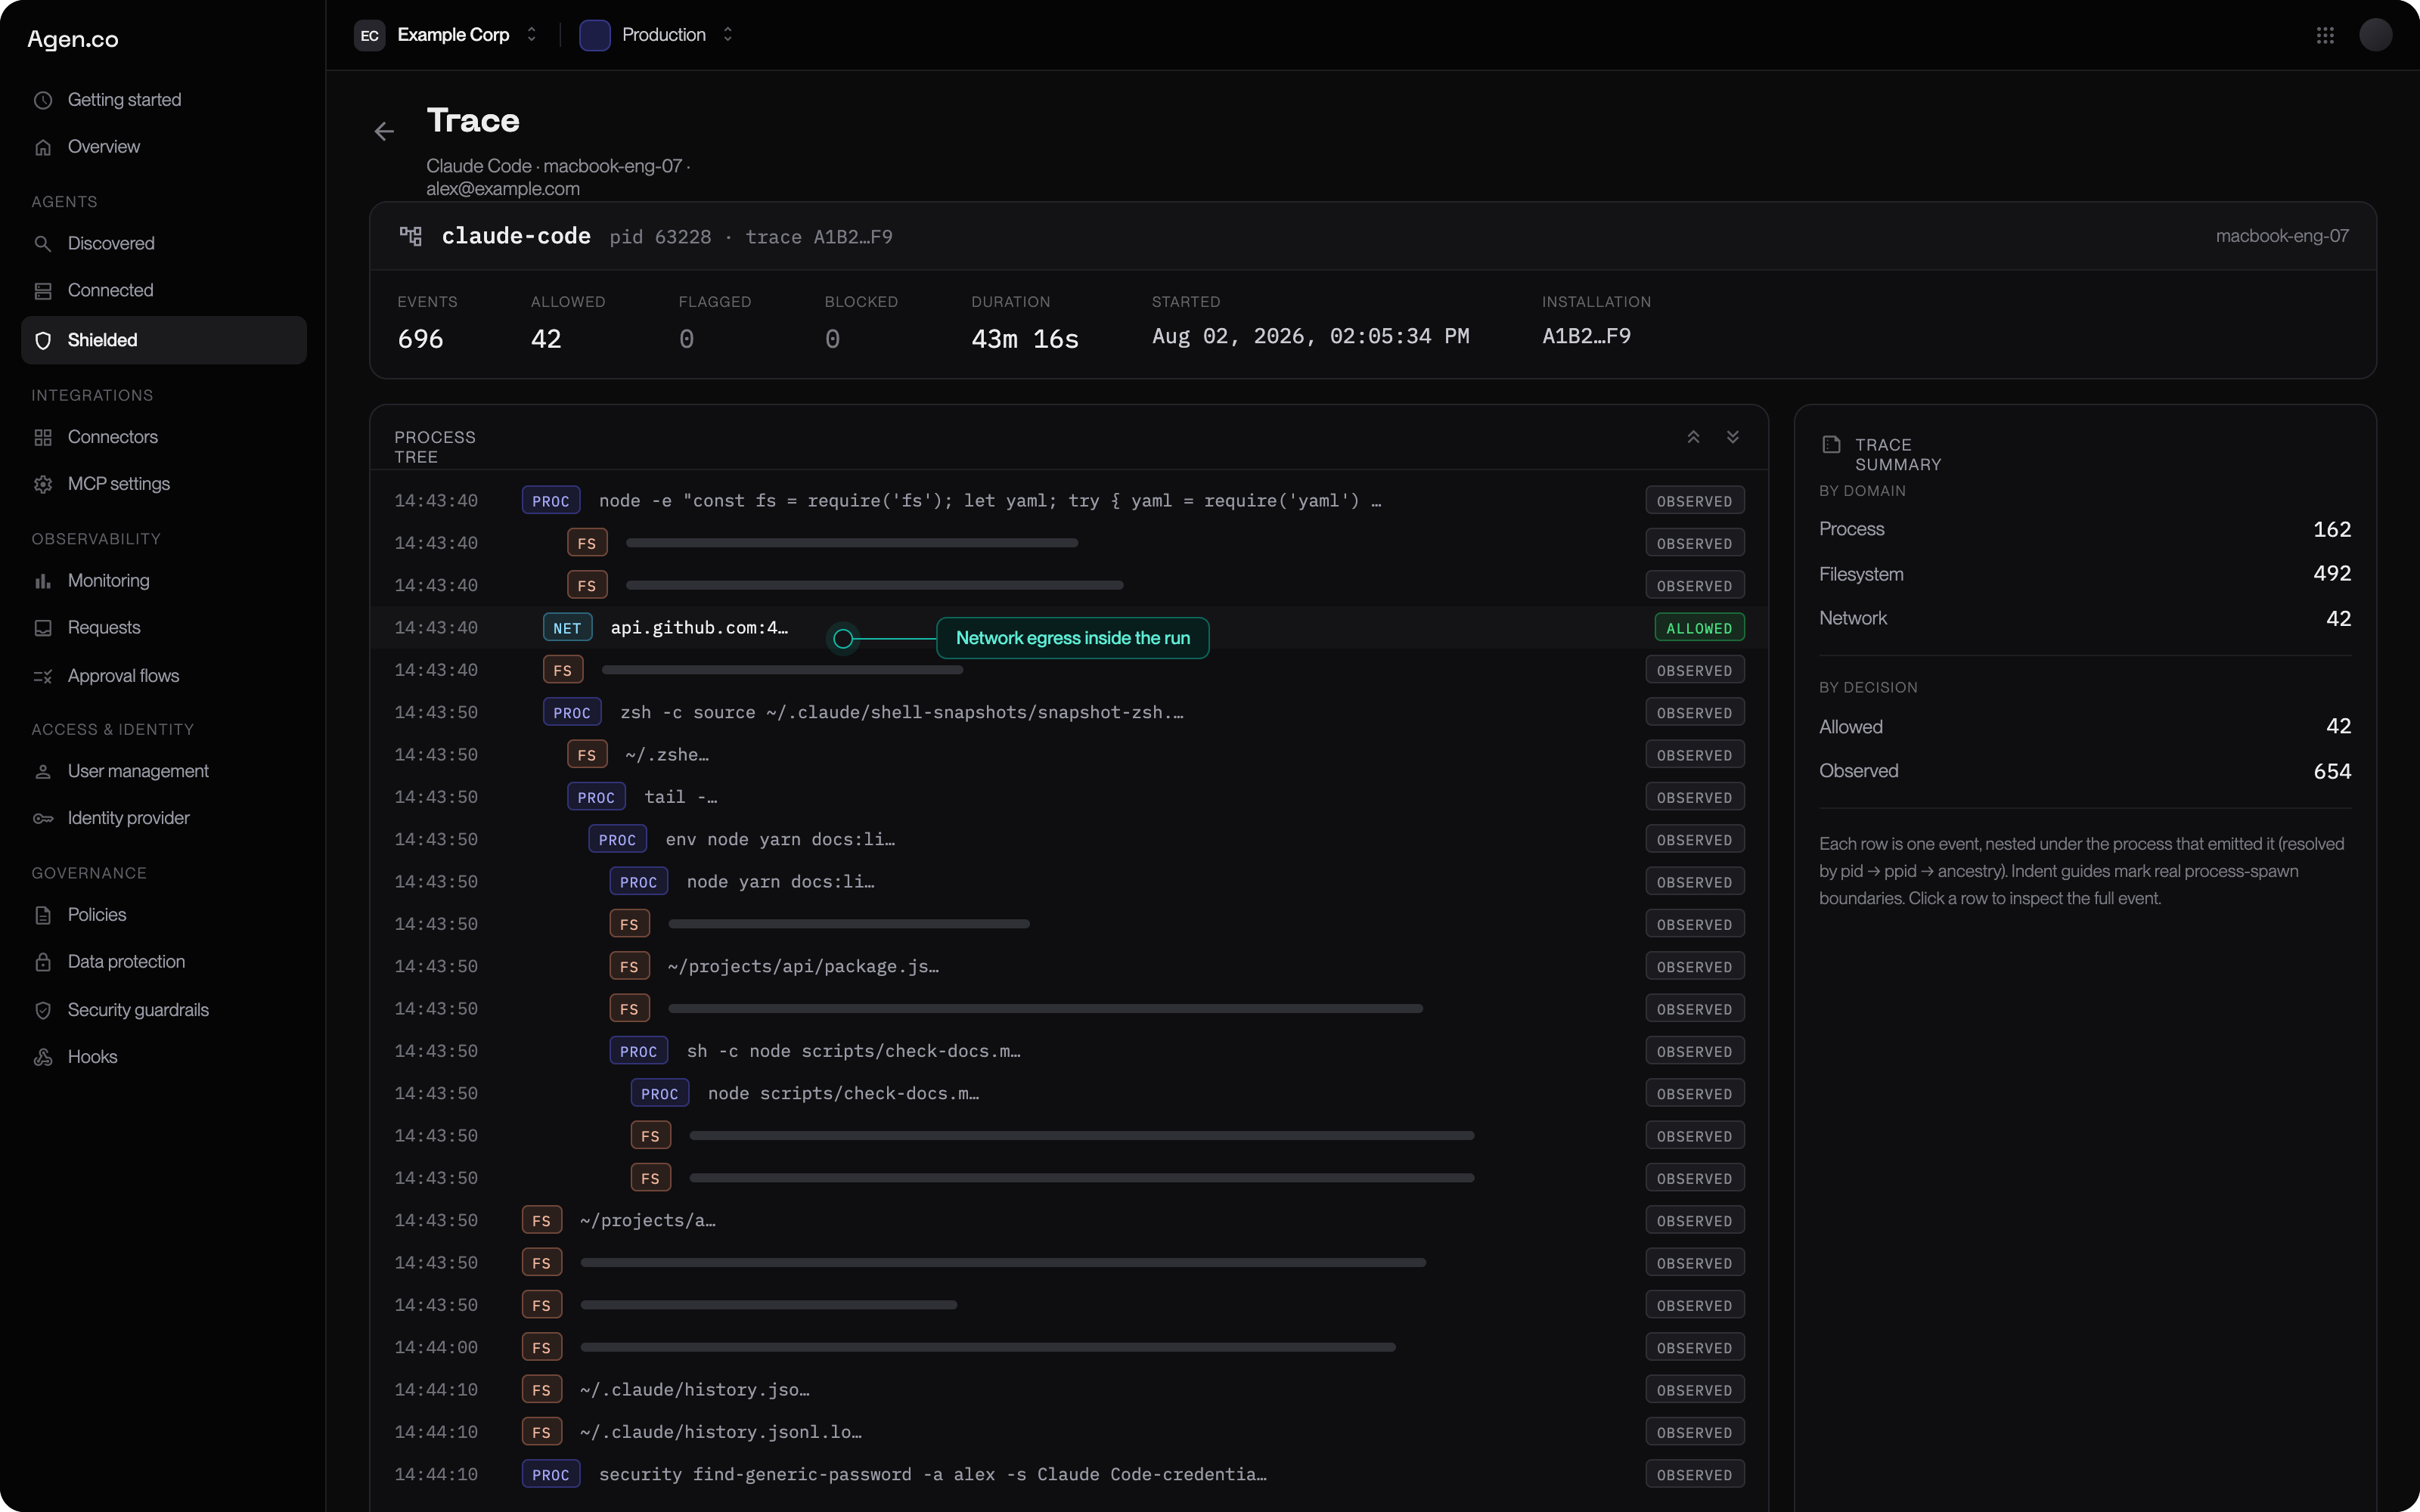Go to Discovered agents
Viewport: 2420px width, 1512px height.
coord(111,244)
